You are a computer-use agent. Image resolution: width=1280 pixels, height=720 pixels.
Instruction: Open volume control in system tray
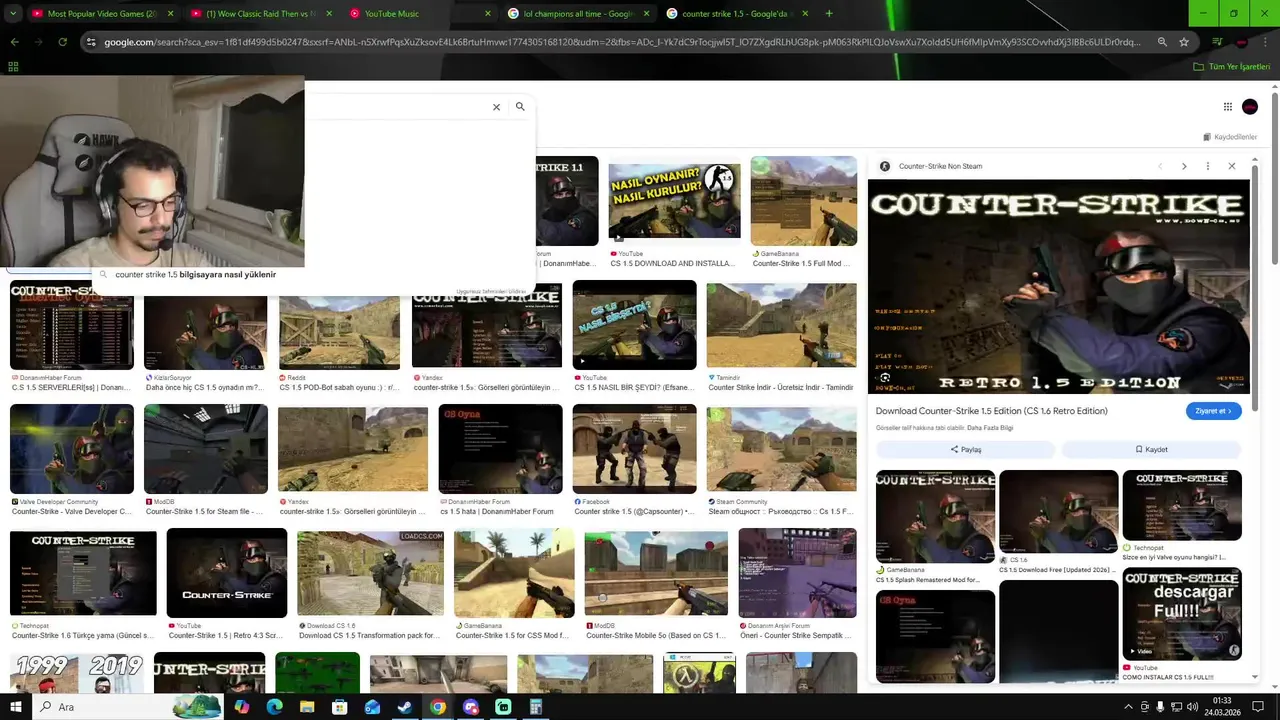[1192, 707]
